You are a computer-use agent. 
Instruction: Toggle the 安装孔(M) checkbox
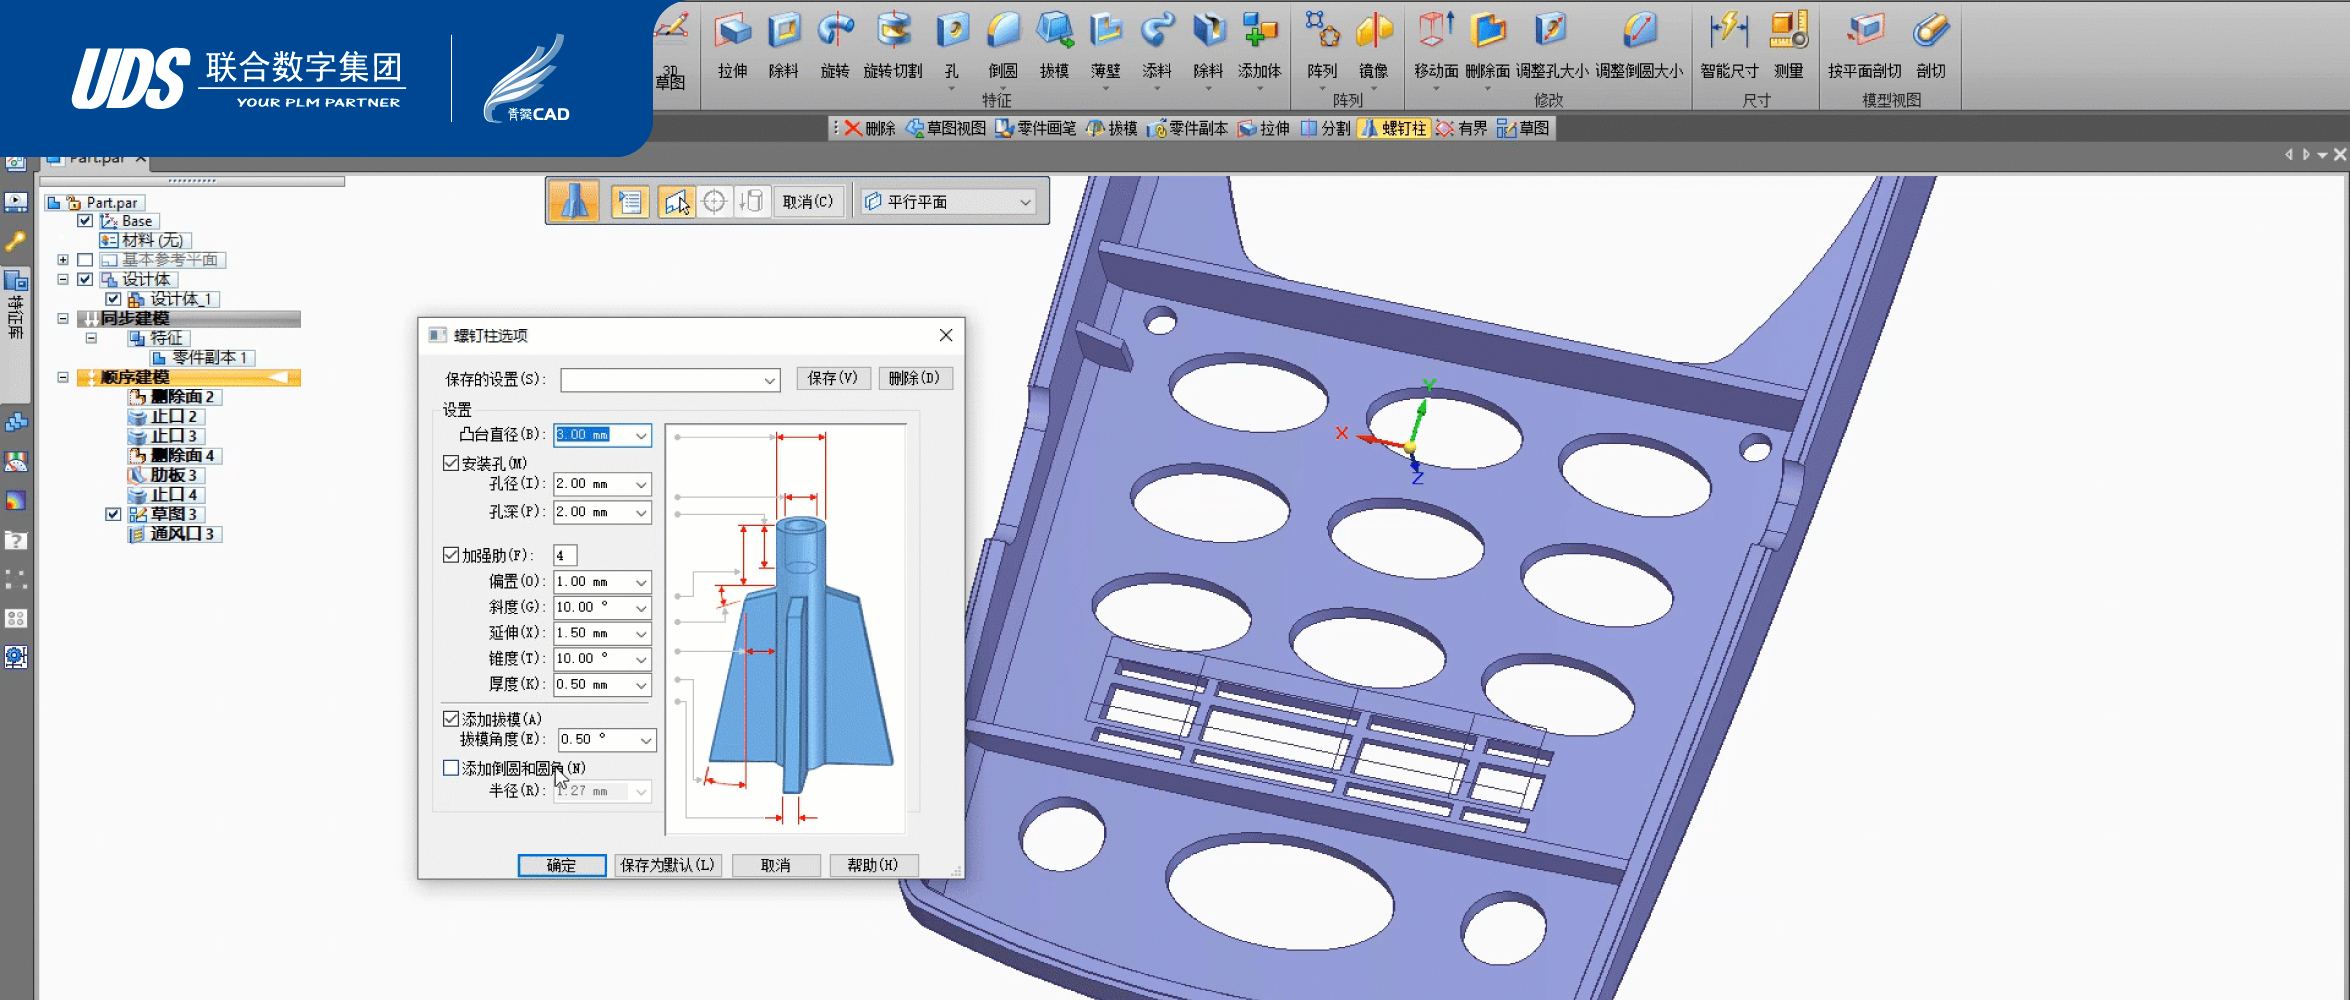[x=451, y=463]
